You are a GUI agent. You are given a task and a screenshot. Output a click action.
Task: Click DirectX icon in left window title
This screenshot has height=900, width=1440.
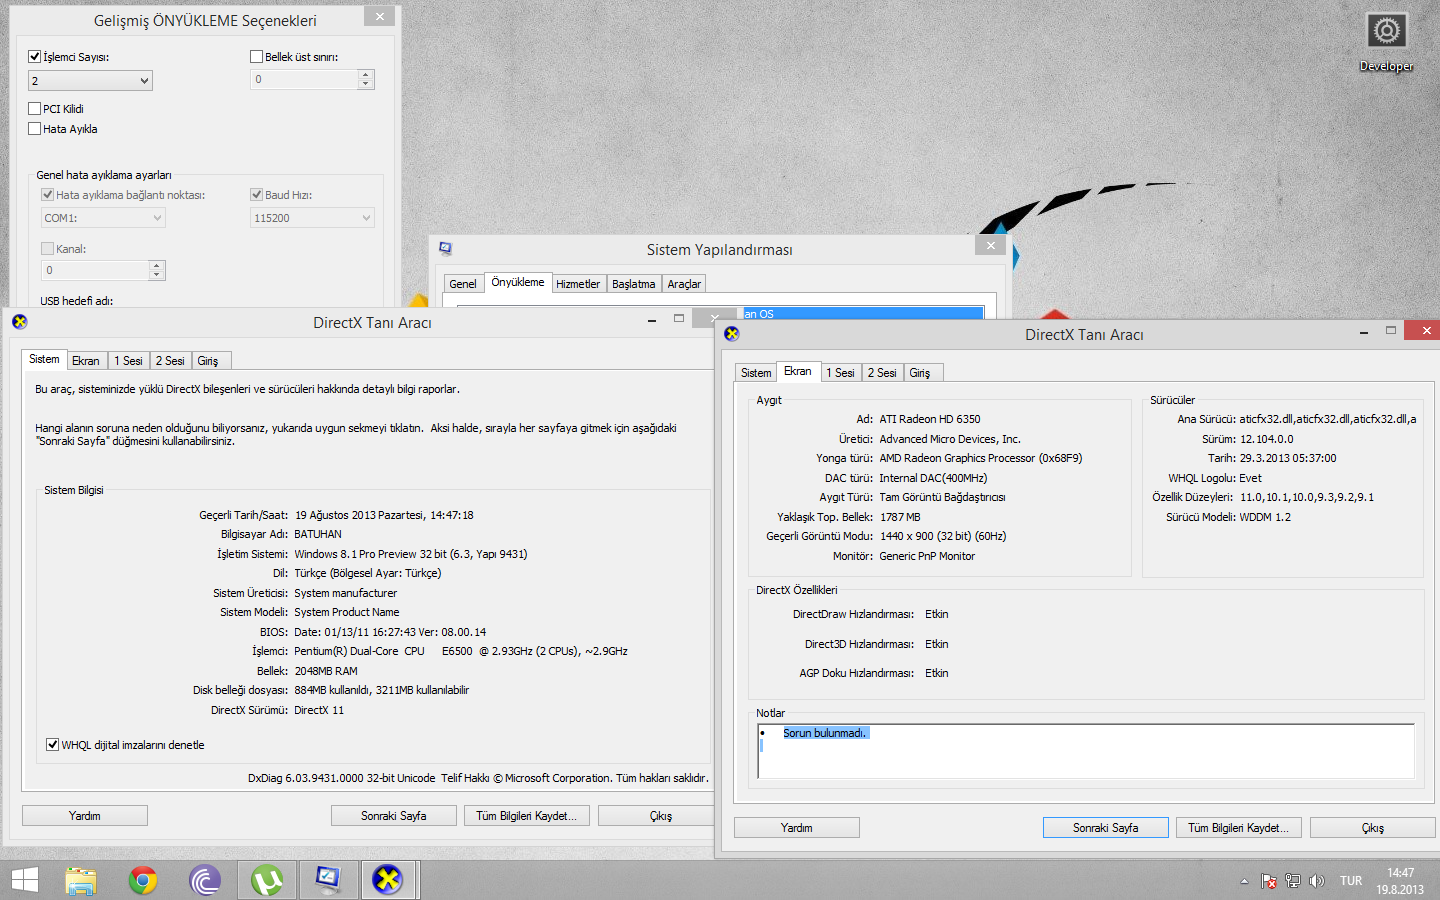coord(19,321)
